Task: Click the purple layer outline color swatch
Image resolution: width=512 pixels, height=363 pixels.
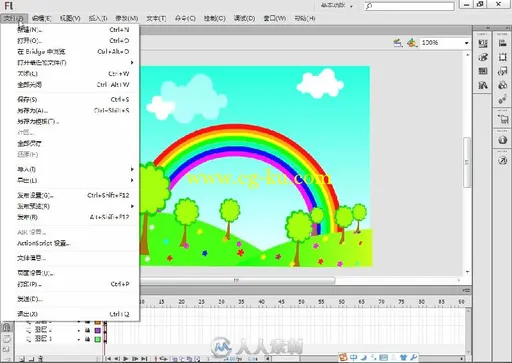Action: [97, 330]
